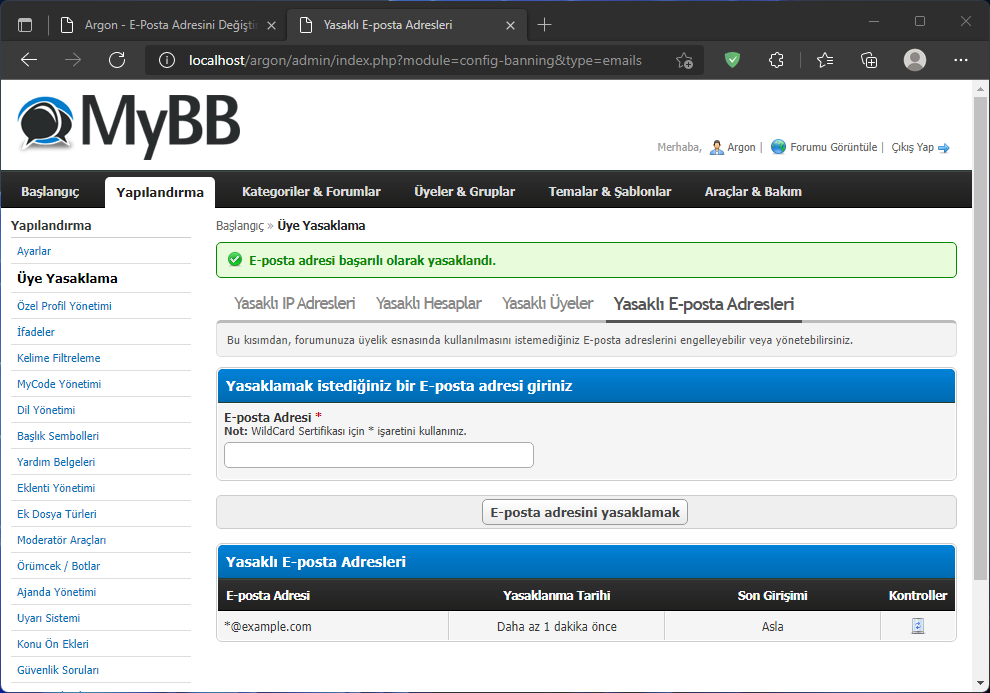Screen dimensions: 990x693
Task: Open Üye Yasaklama in sidebar
Action: (x=67, y=278)
